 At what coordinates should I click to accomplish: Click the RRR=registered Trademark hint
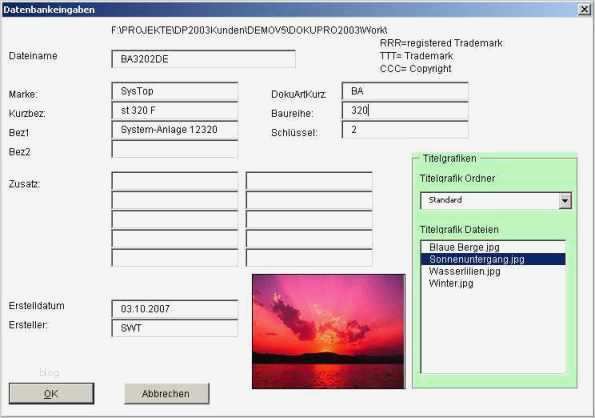pyautogui.click(x=441, y=43)
